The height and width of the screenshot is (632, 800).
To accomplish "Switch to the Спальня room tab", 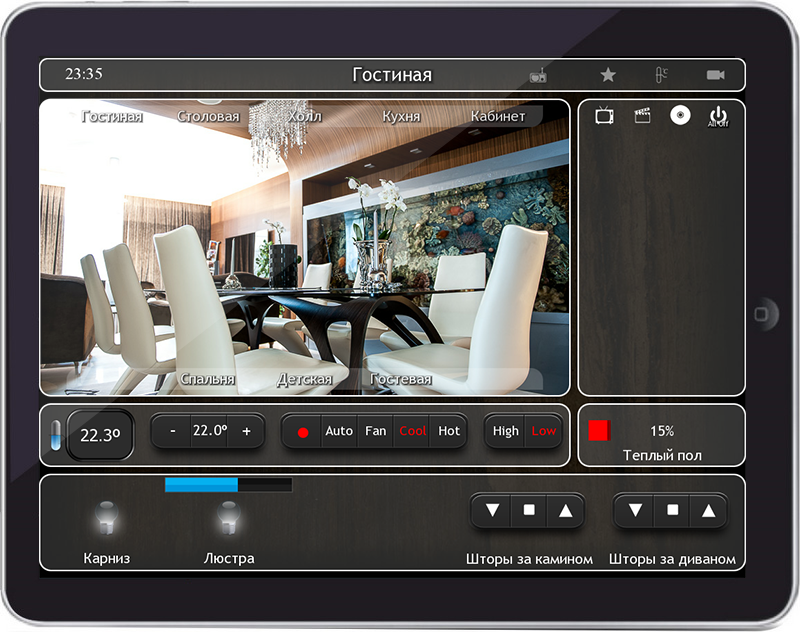I will point(207,380).
